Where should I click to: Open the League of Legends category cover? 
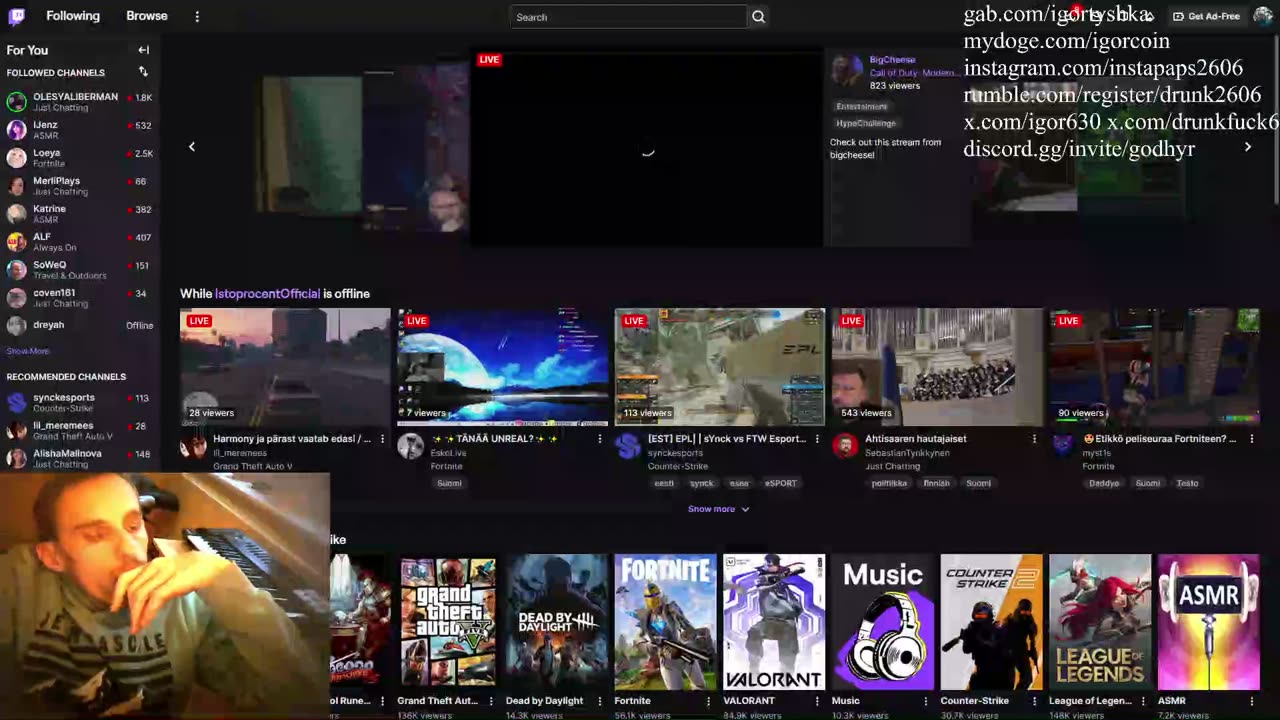[x=1100, y=622]
